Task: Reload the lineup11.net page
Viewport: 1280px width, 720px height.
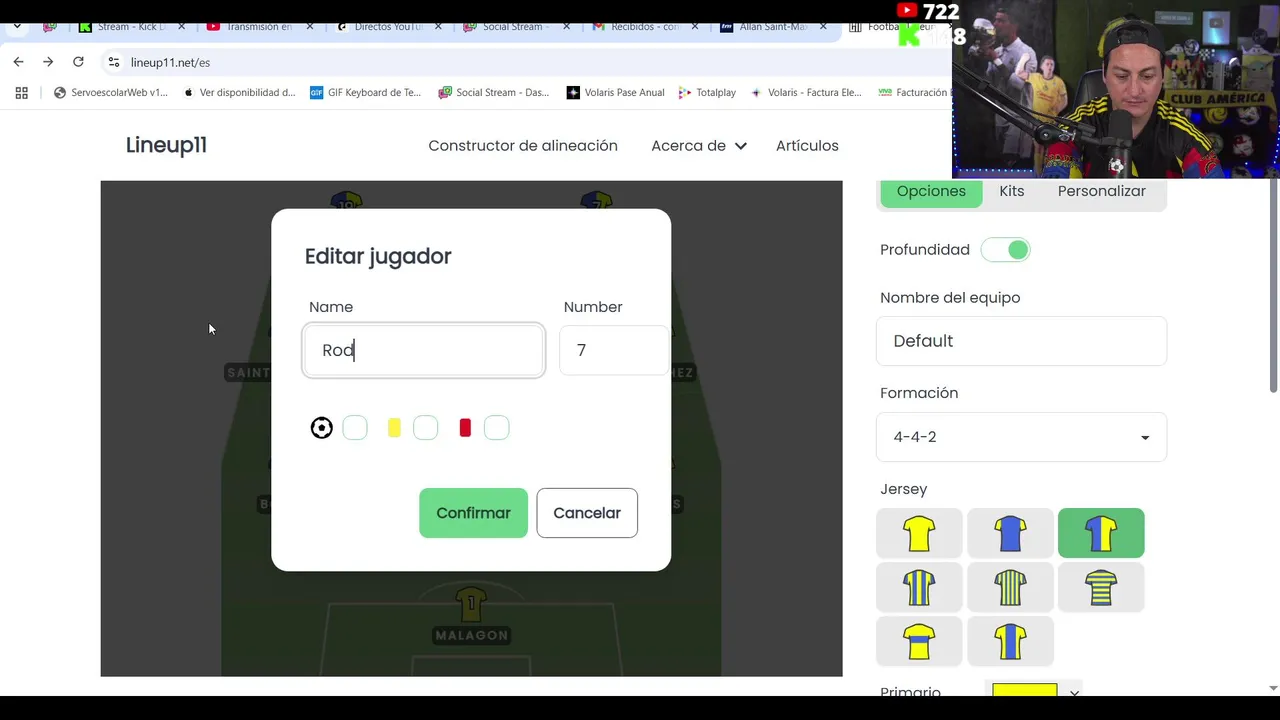Action: click(x=78, y=62)
